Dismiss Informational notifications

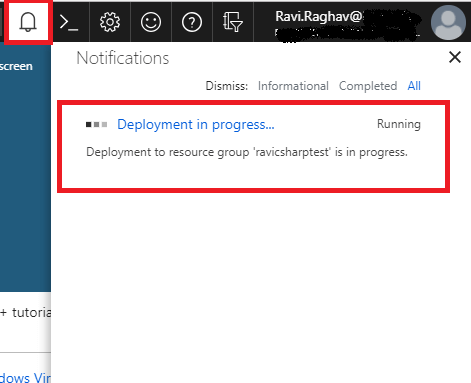tap(293, 86)
